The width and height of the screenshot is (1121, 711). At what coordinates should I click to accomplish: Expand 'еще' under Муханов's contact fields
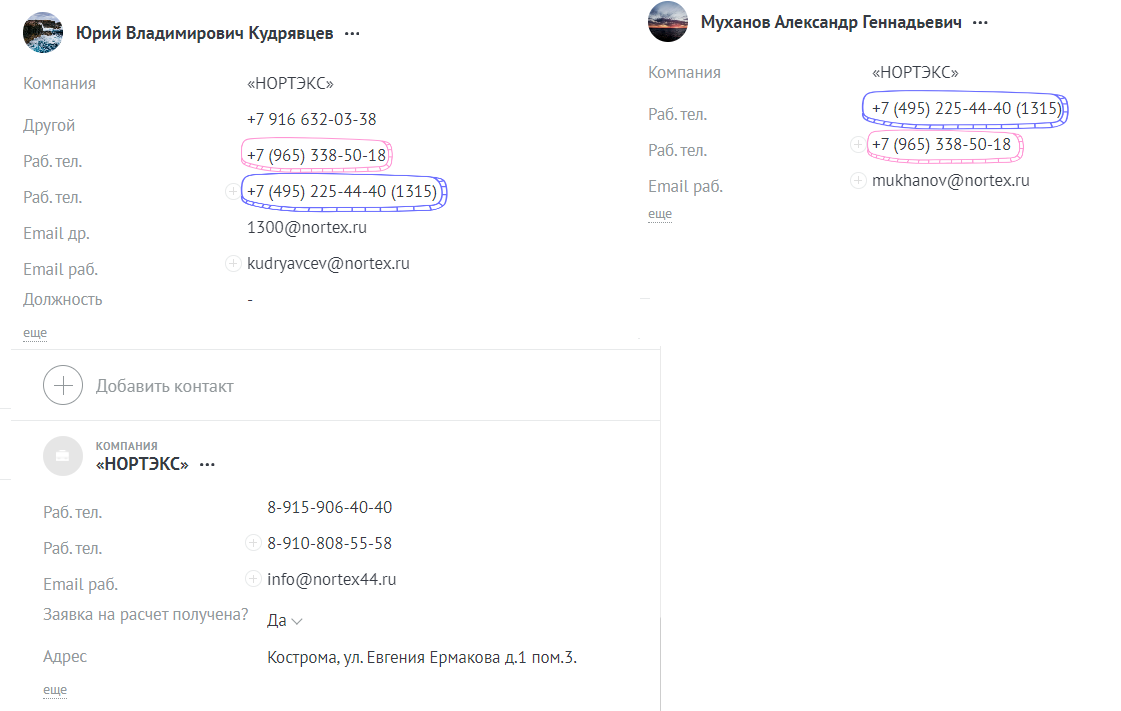[660, 214]
